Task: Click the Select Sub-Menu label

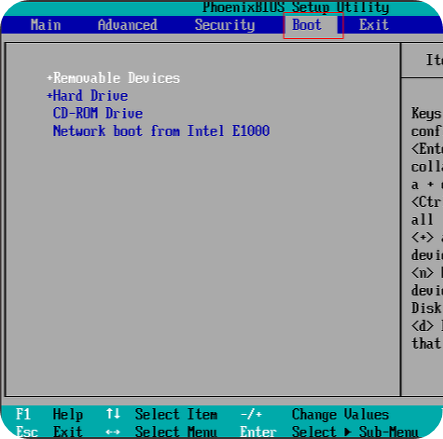Action: pyautogui.click(x=355, y=432)
